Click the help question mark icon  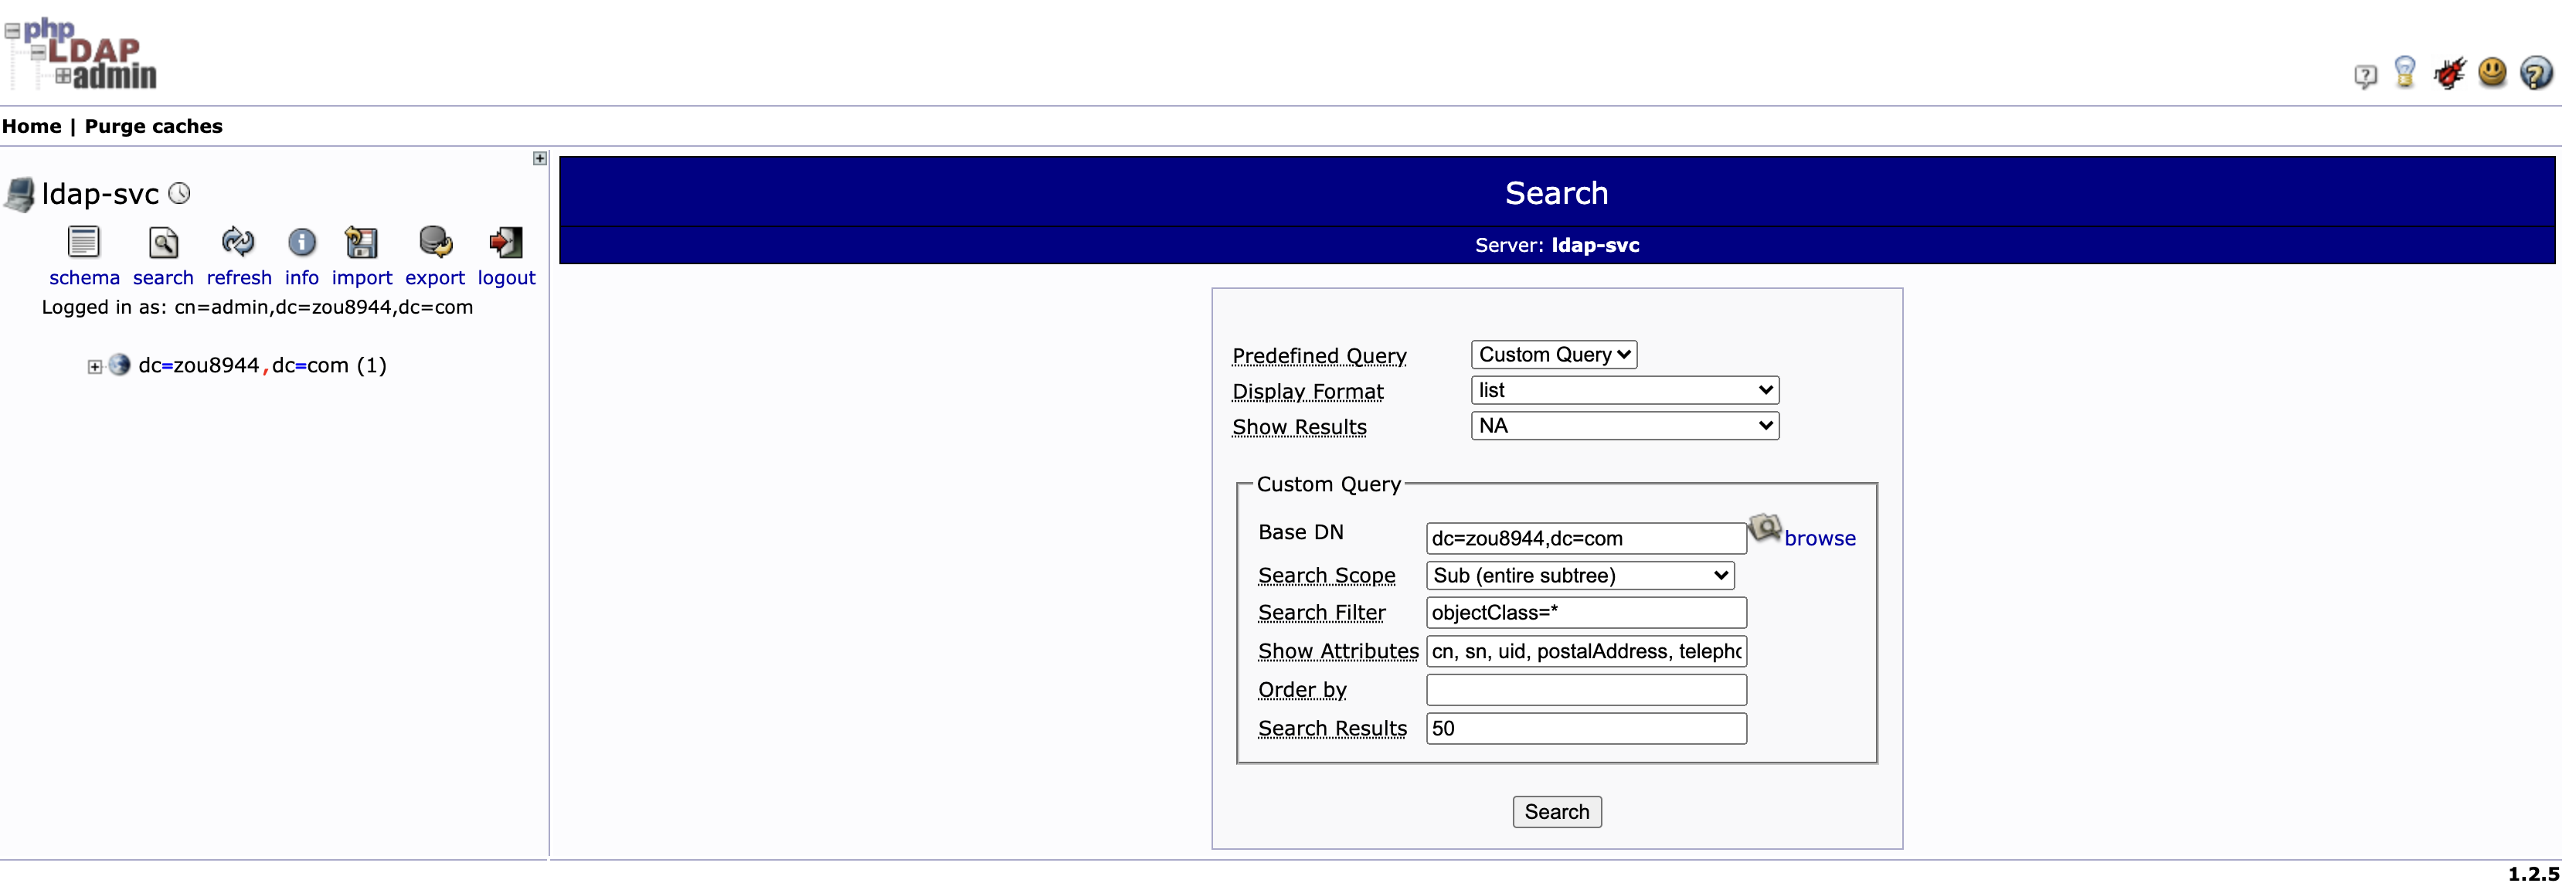(x=2536, y=73)
